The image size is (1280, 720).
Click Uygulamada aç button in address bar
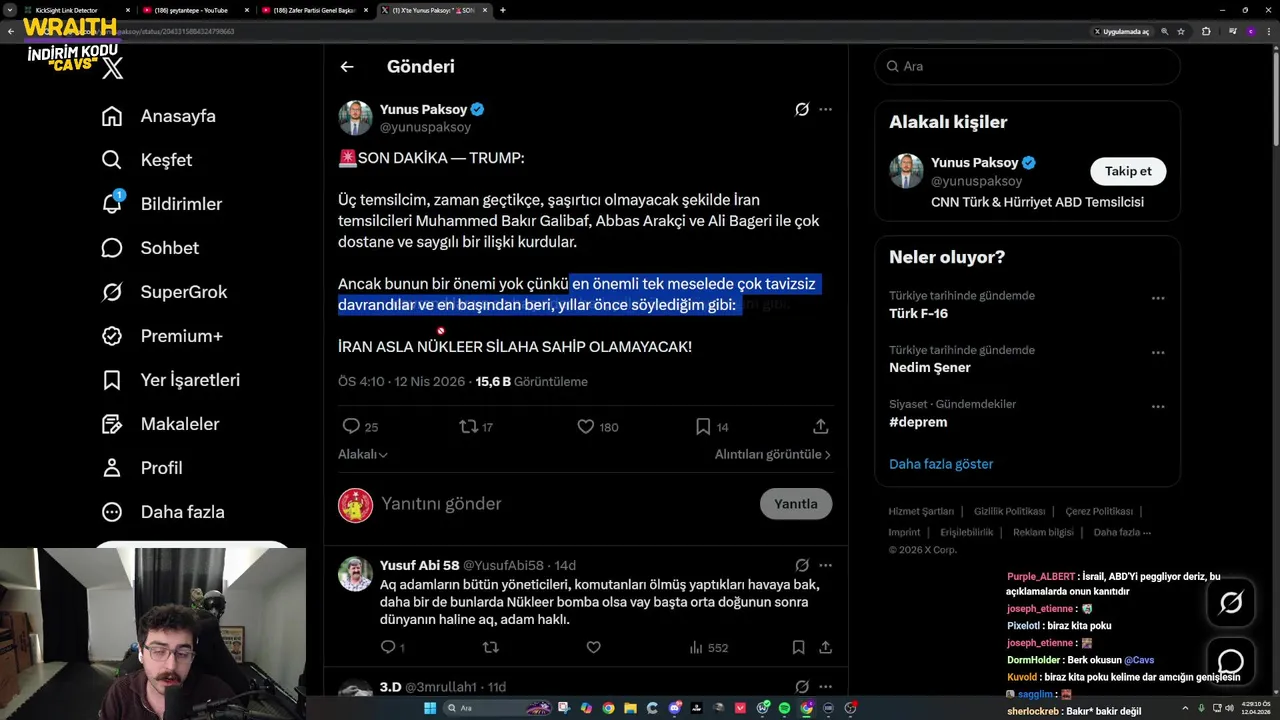pyautogui.click(x=1121, y=31)
